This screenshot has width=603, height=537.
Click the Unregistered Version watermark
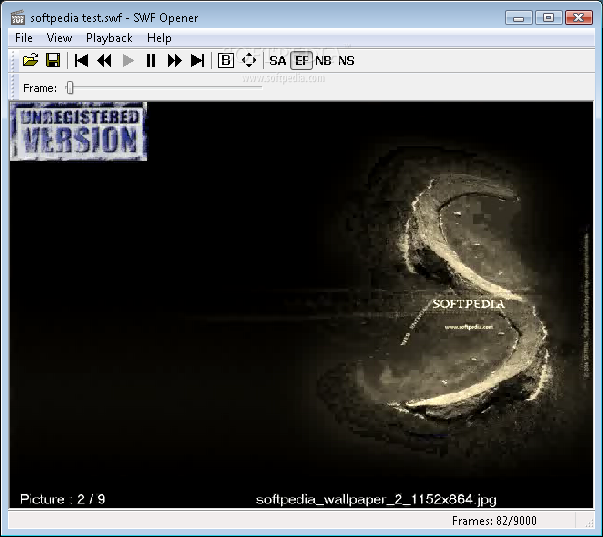click(x=79, y=131)
